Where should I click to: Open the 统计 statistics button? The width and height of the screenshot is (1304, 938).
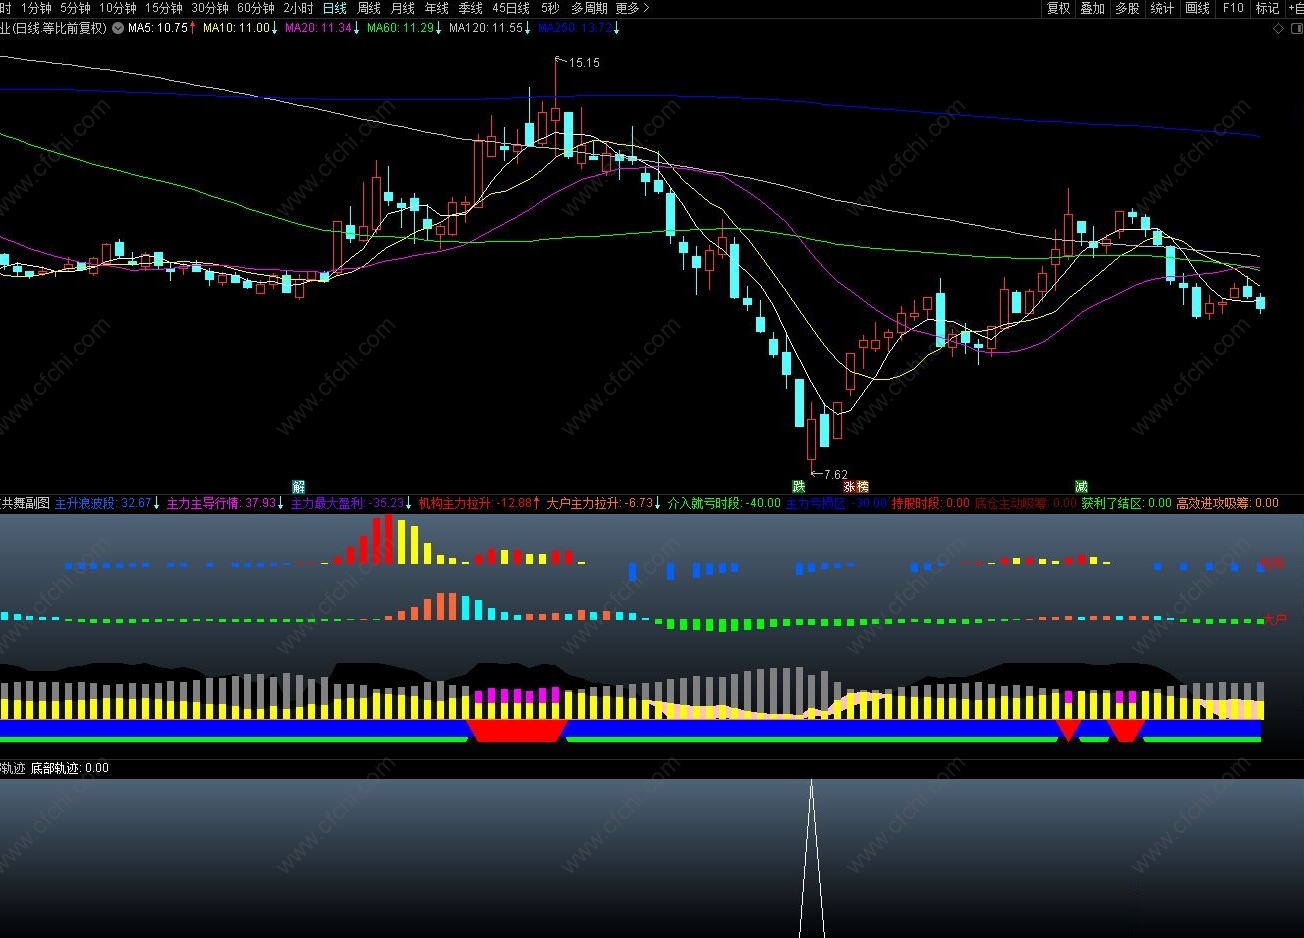click(x=1162, y=8)
